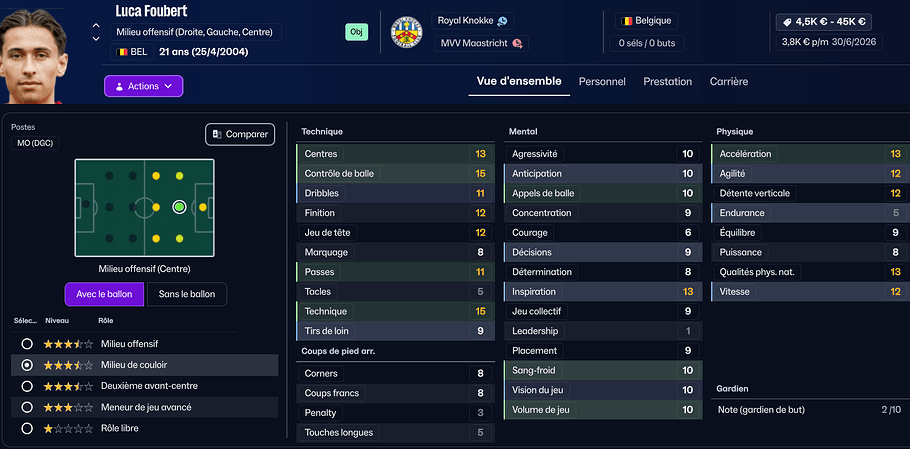
Task: Go to next player with down chevron
Action: pos(96,38)
